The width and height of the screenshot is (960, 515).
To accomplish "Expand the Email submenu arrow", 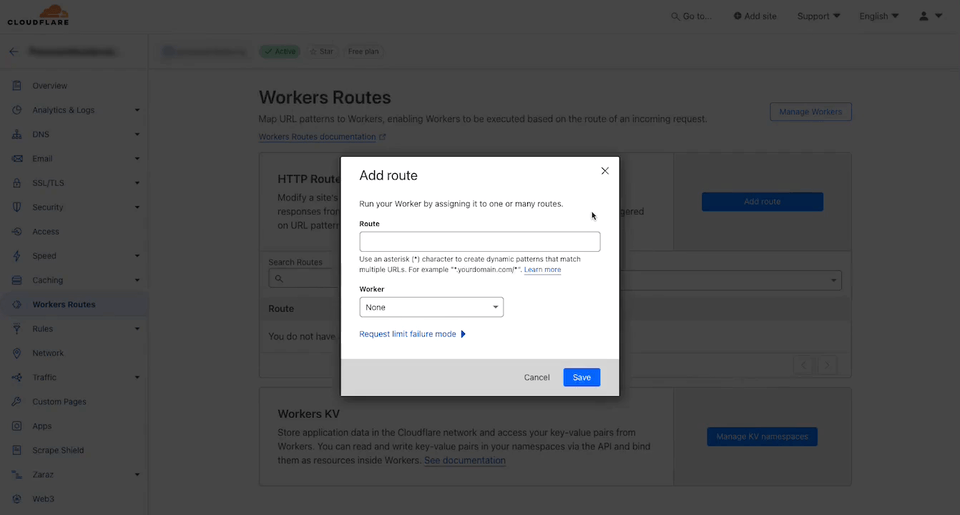I will [x=137, y=159].
